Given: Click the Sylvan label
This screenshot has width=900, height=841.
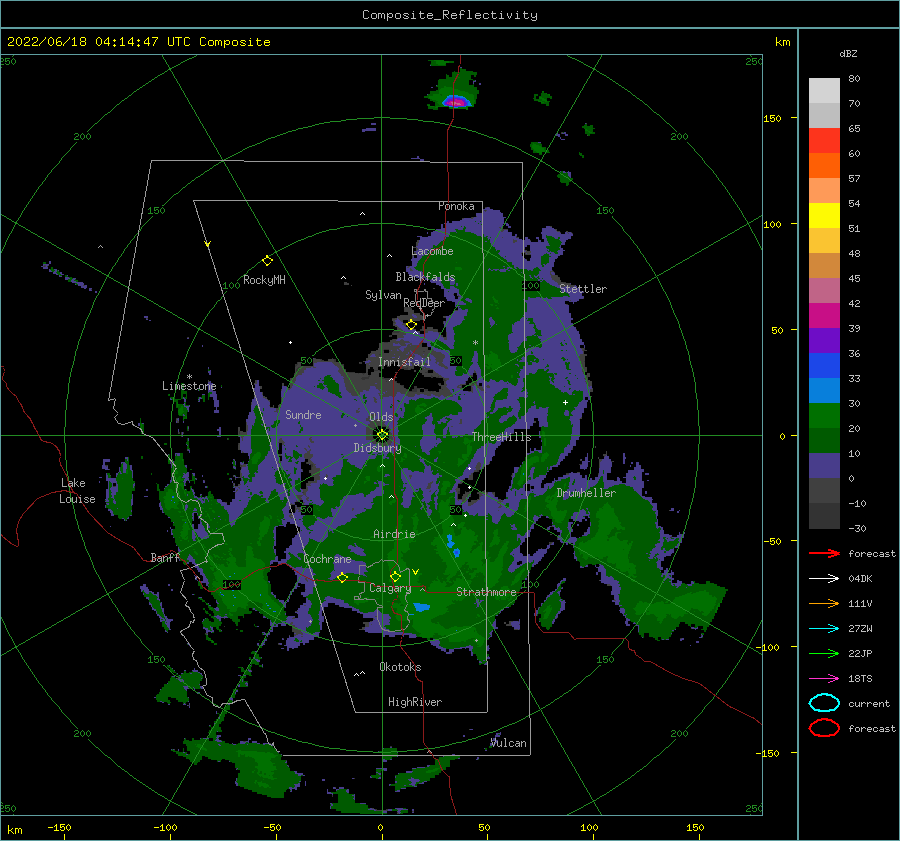Looking at the screenshot, I should pyautogui.click(x=383, y=295).
